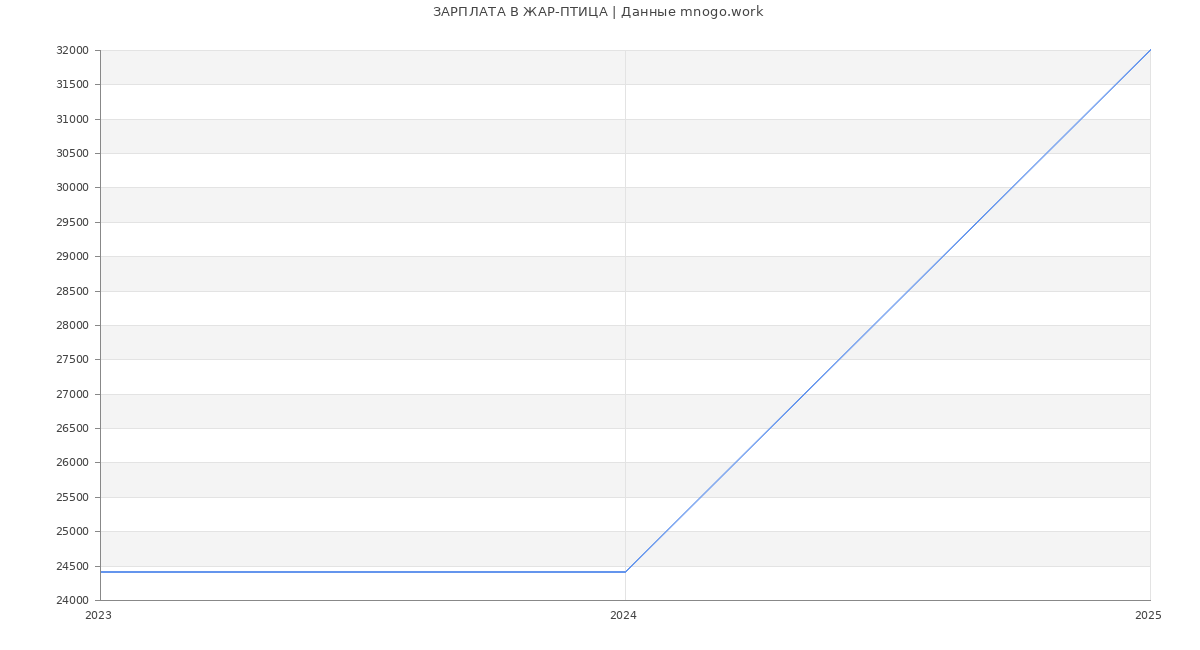The image size is (1200, 650).
Task: Select the 2024 x-axis label
Action: tap(623, 616)
